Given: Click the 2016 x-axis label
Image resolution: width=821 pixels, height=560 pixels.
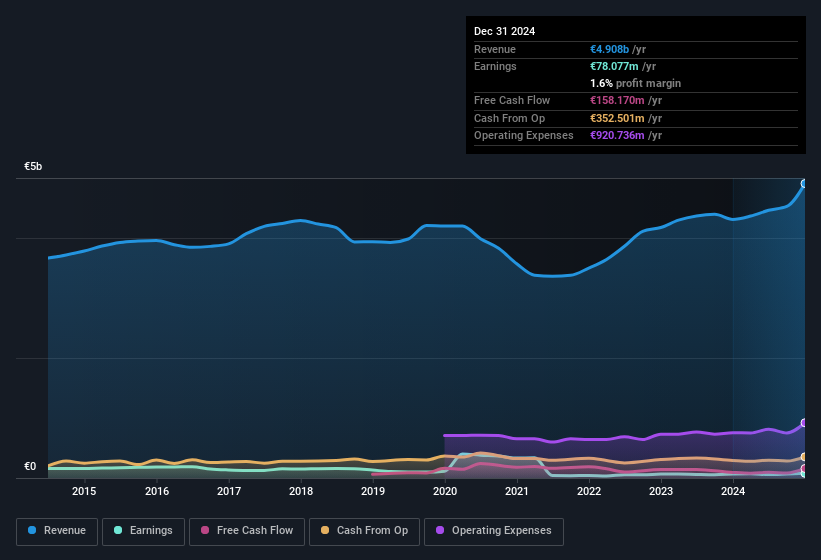Looking at the screenshot, I should pyautogui.click(x=157, y=491).
